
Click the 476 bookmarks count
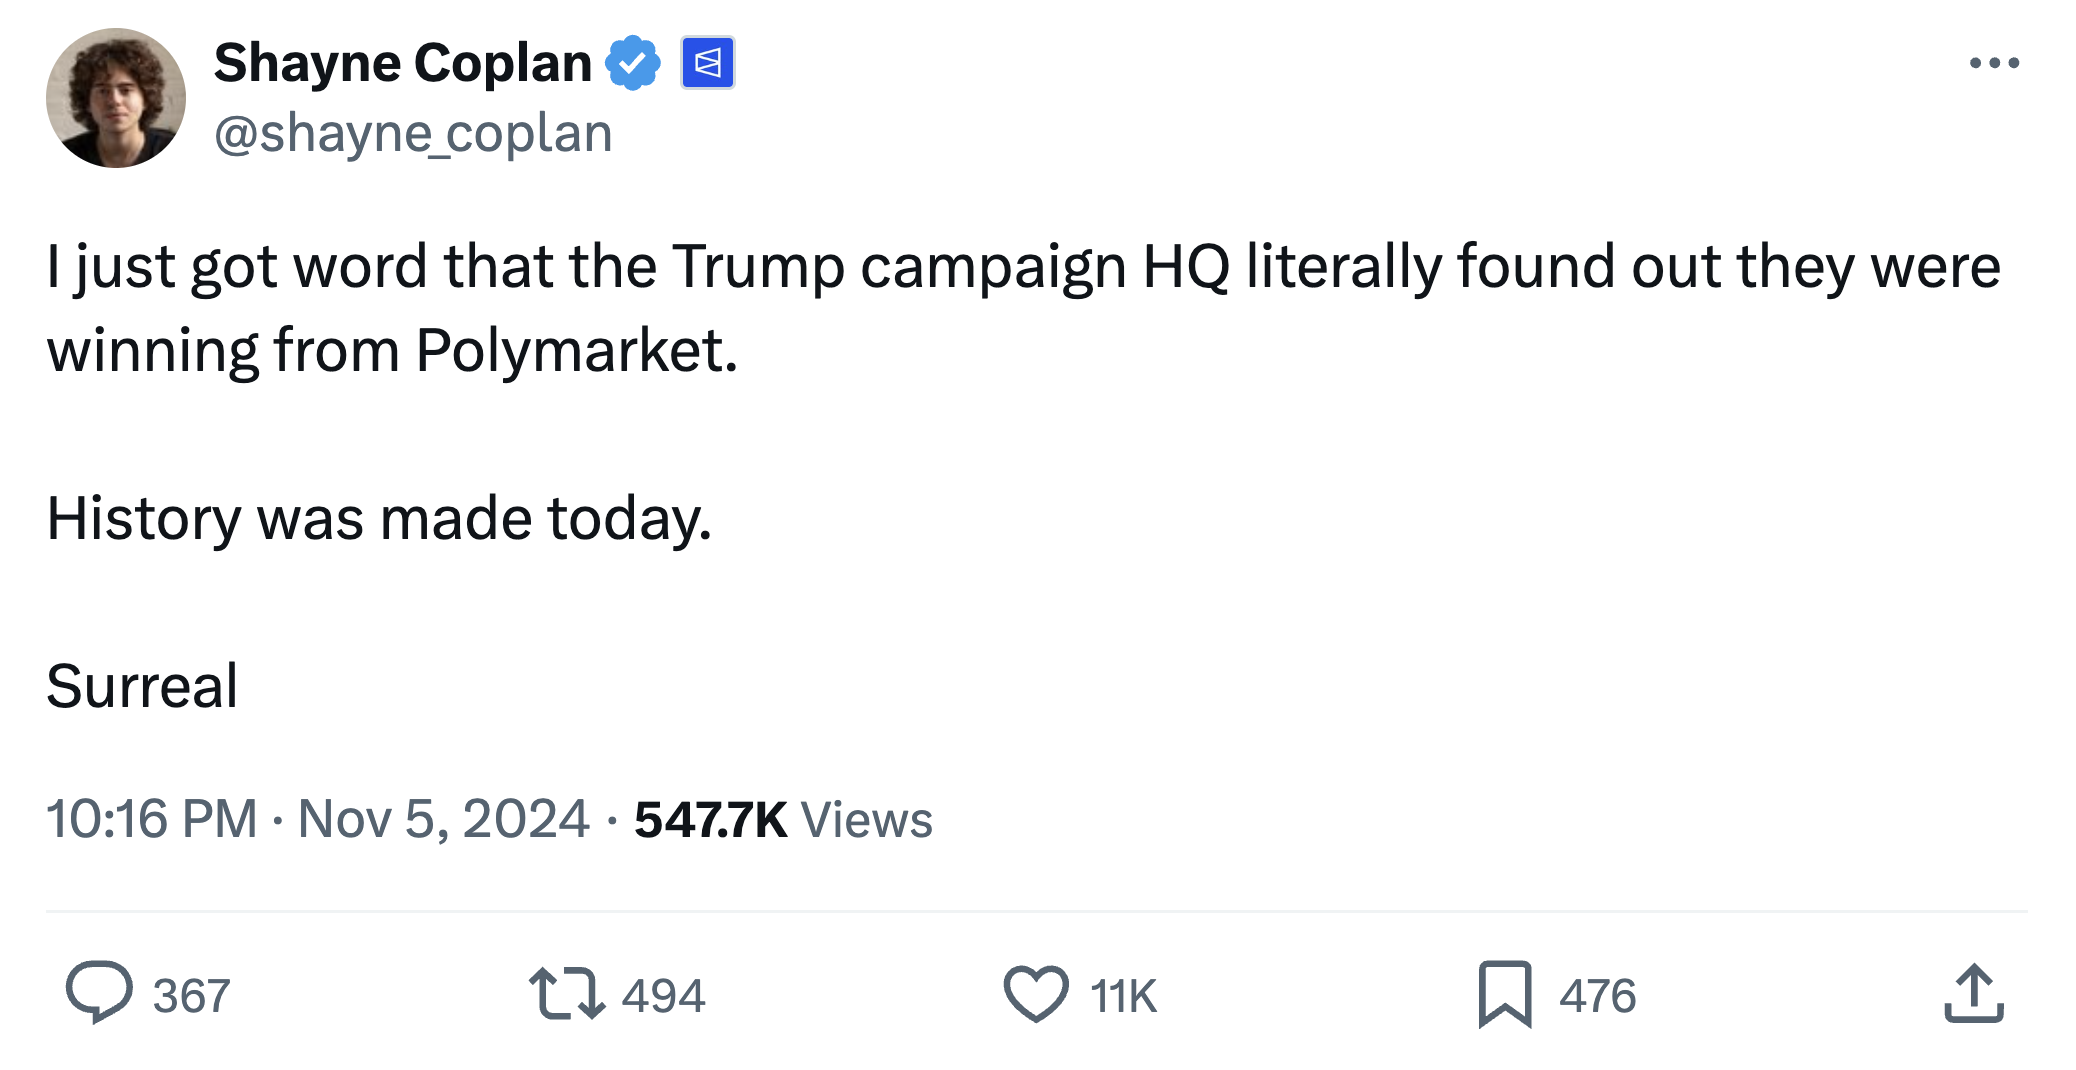pyautogui.click(x=1597, y=996)
